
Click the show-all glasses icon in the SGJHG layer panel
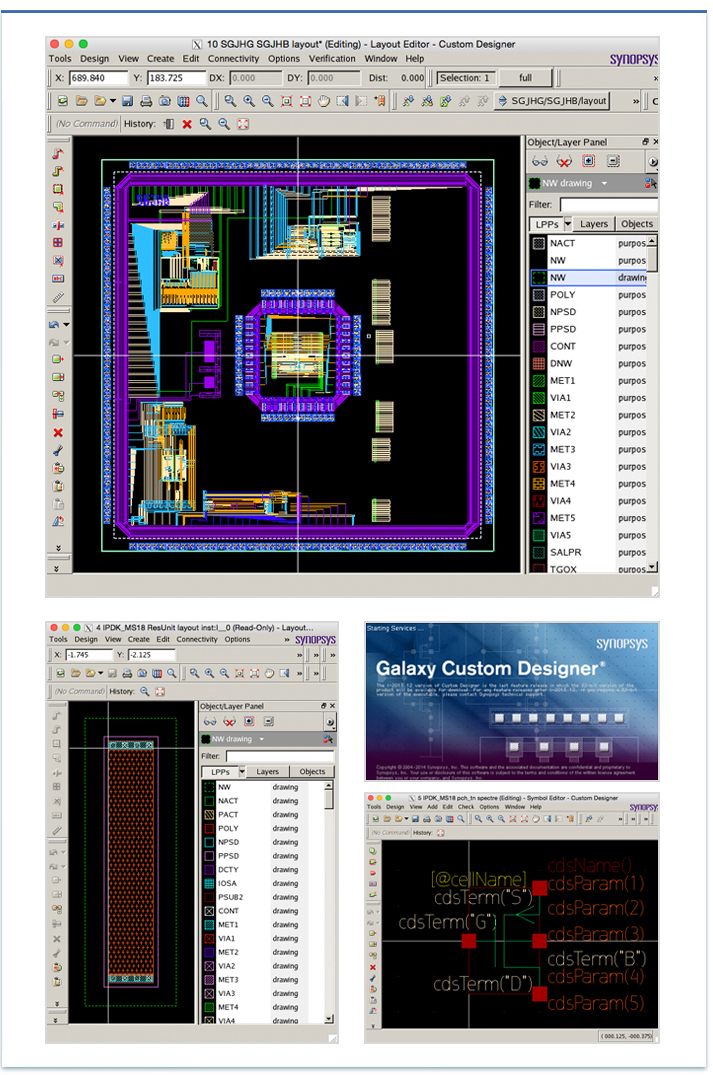pyautogui.click(x=540, y=162)
